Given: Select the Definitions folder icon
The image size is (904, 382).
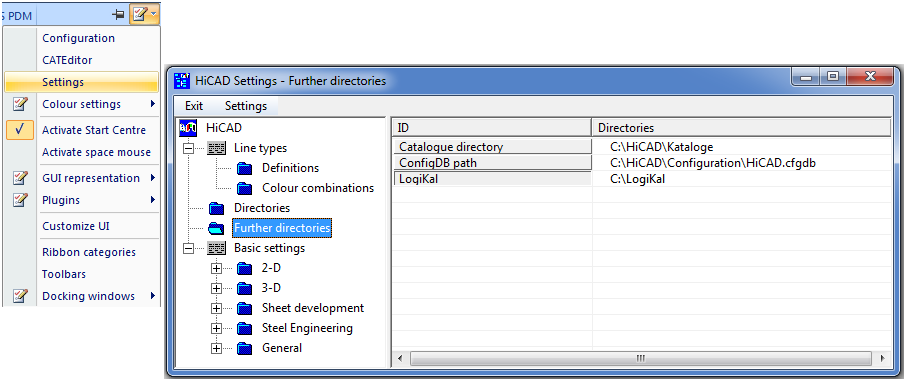Looking at the screenshot, I should coord(245,168).
